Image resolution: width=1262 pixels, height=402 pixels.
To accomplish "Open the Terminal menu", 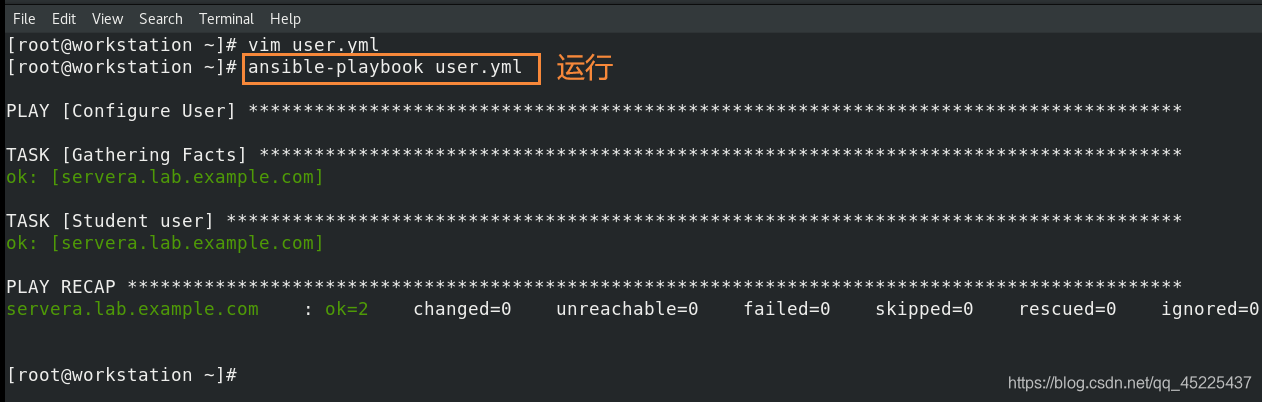I will click(226, 19).
